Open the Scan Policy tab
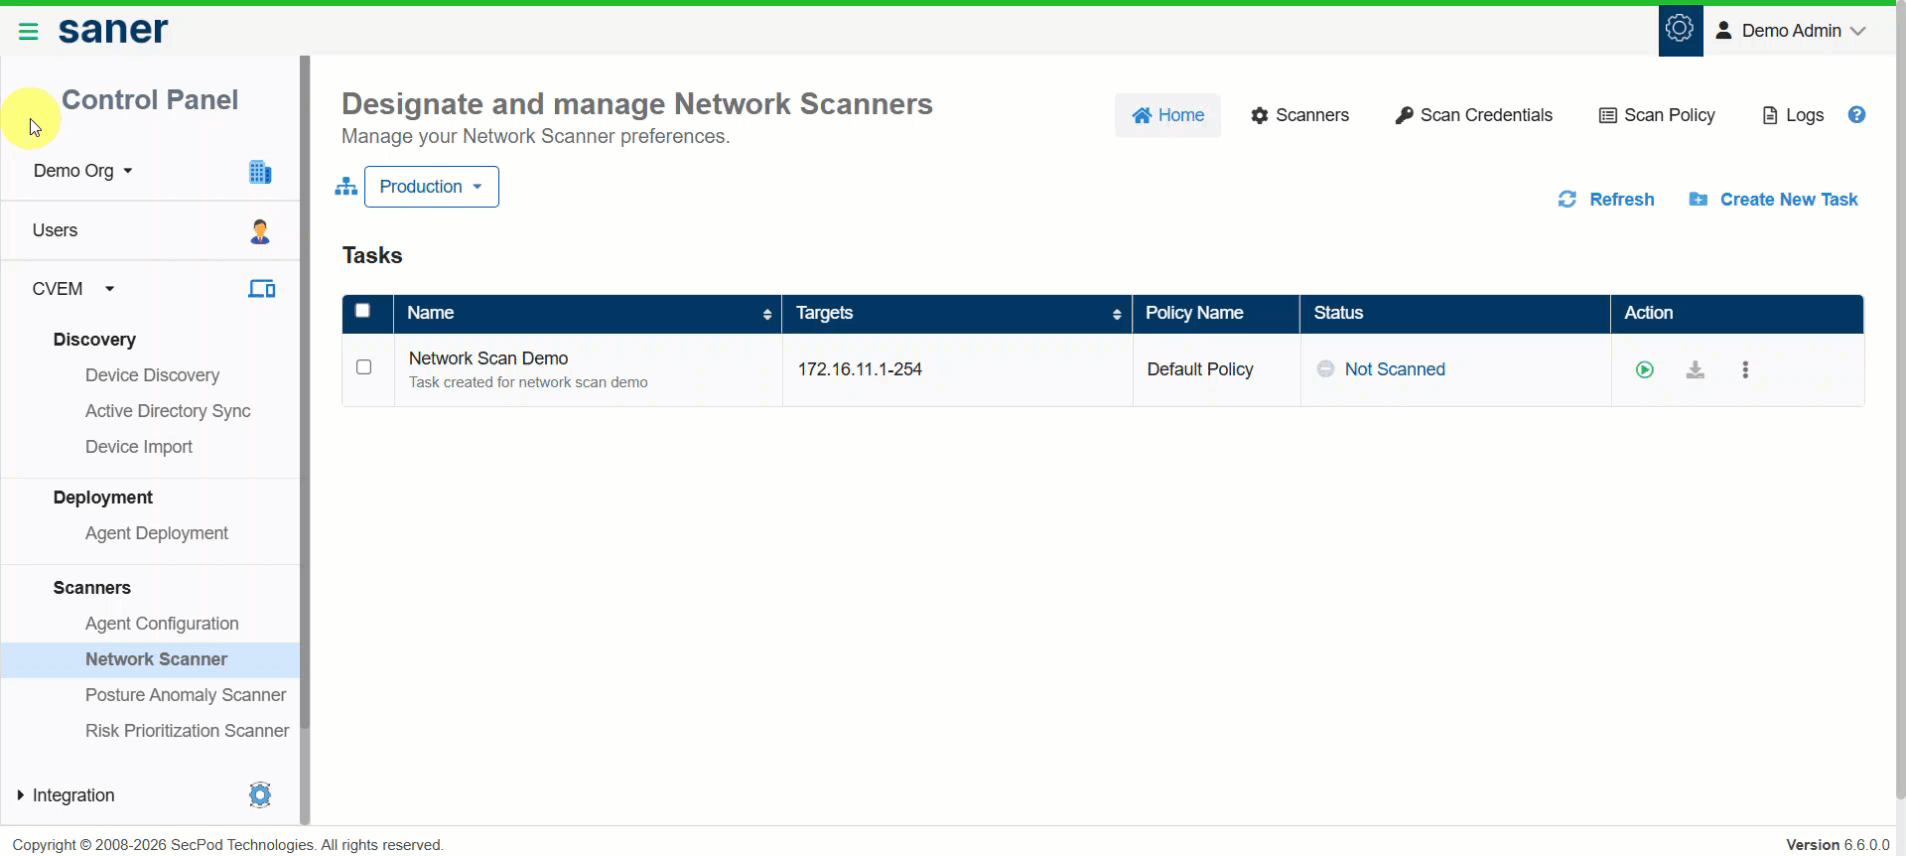Image resolution: width=1906 pixels, height=856 pixels. [x=1657, y=115]
